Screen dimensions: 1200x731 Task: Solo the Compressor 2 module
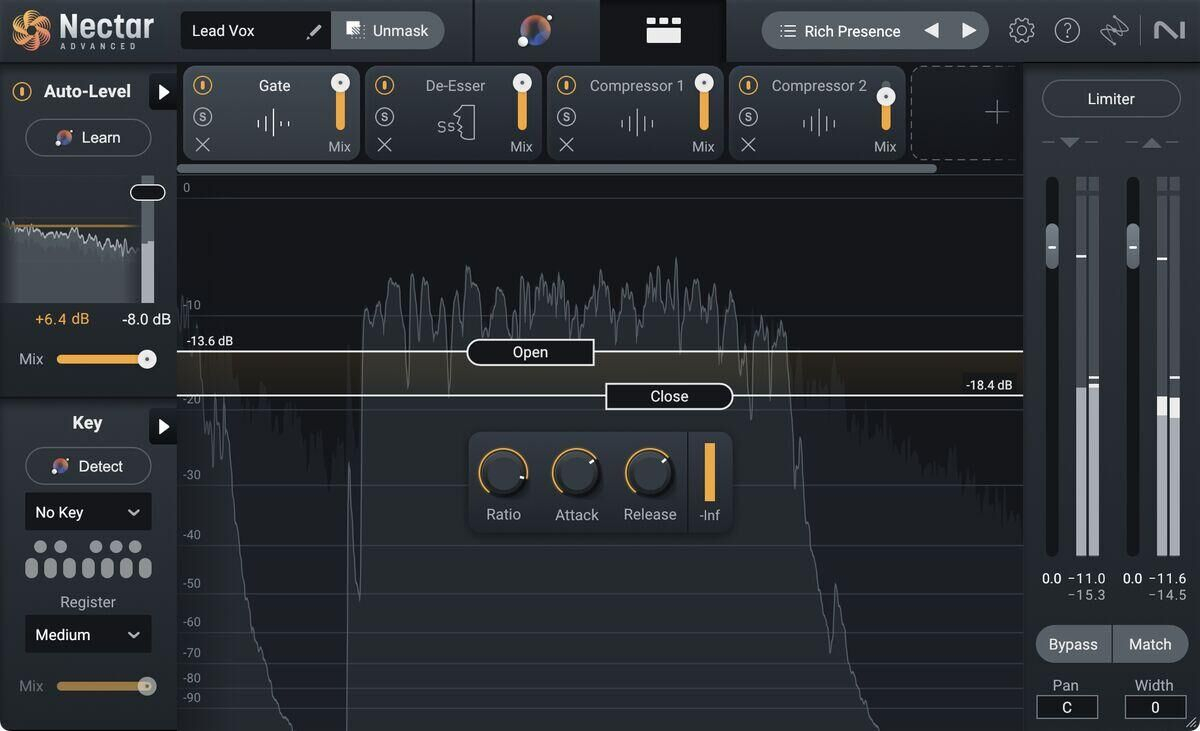[x=749, y=117]
